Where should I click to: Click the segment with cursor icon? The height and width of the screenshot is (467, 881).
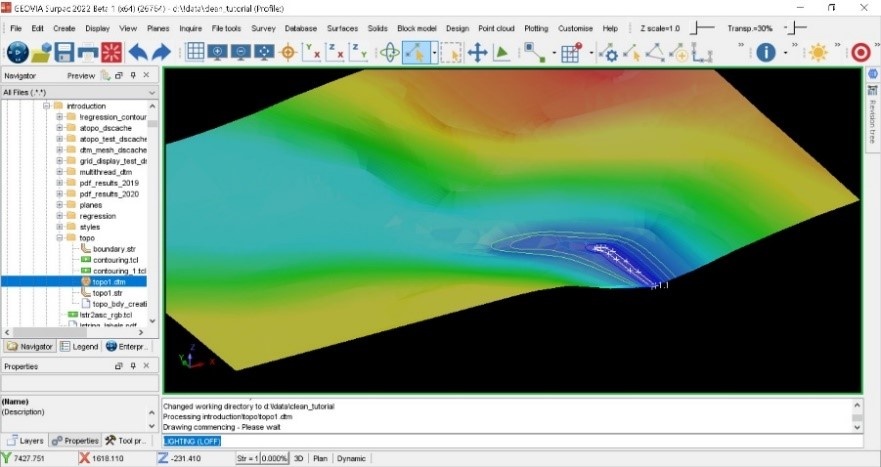click(632, 52)
